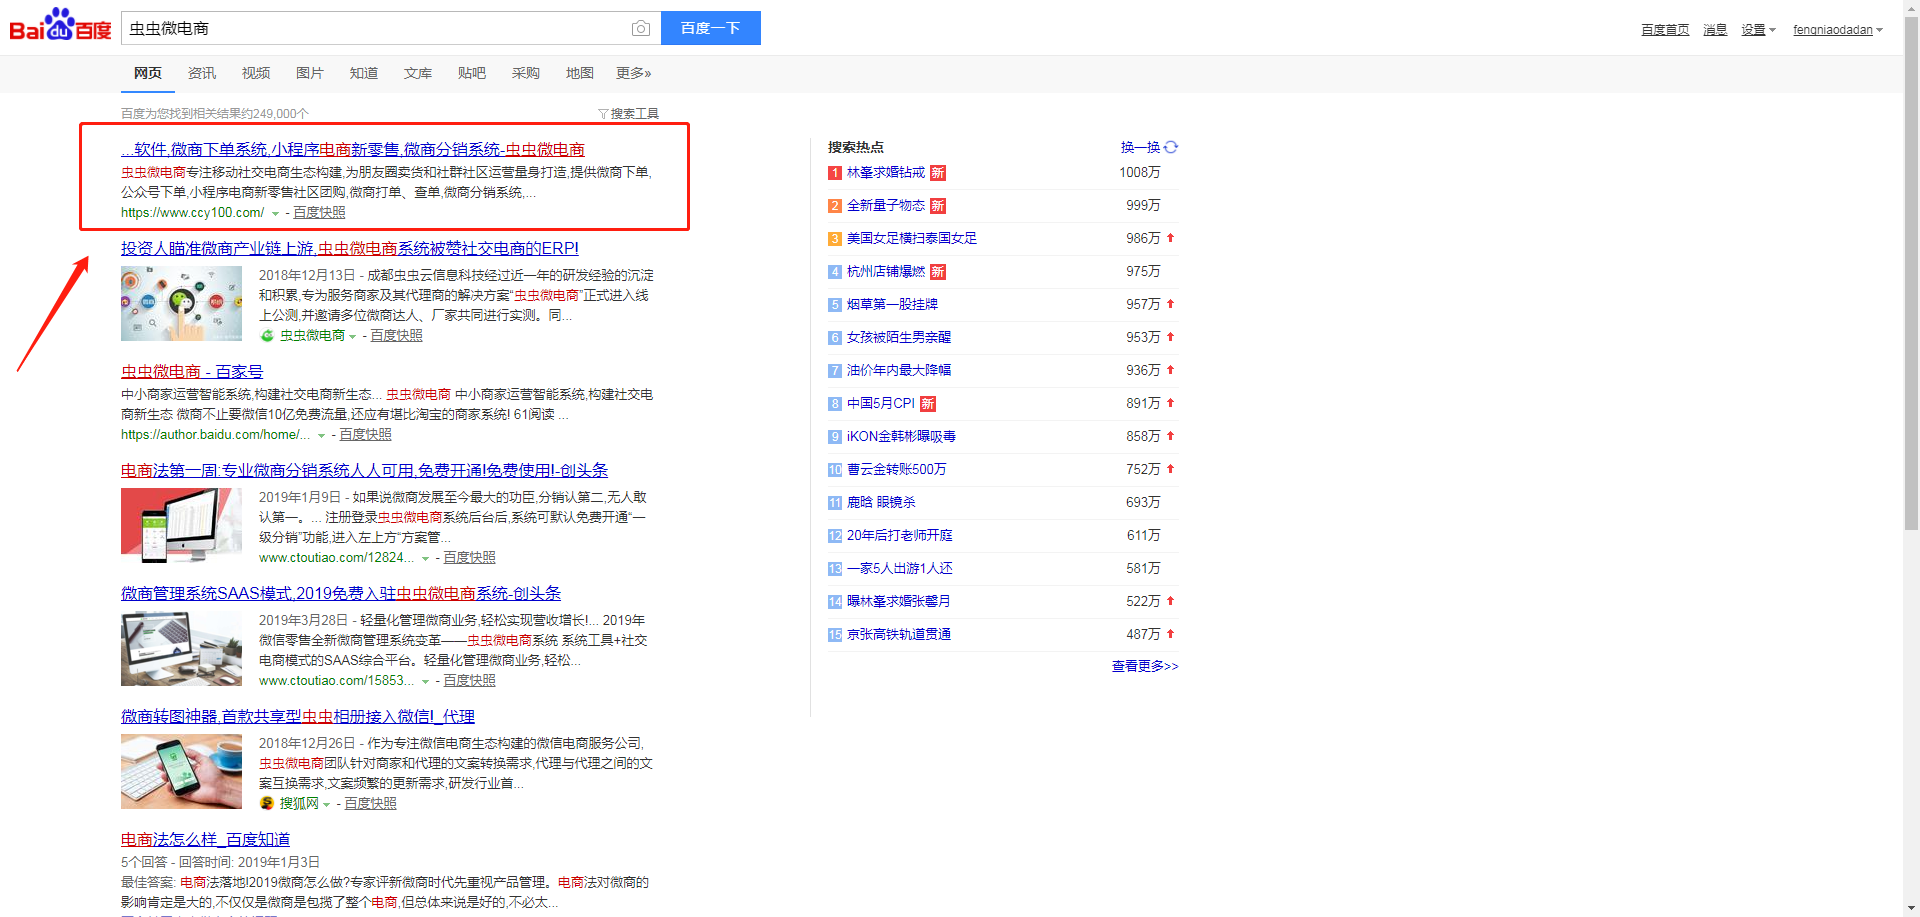1920x917 pixels.
Task: Switch to the 图片 tab
Action: click(309, 73)
